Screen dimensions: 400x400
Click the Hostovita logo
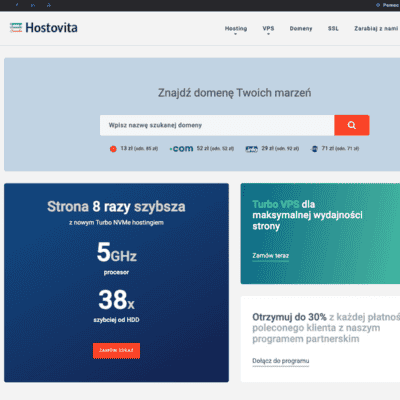tap(44, 28)
